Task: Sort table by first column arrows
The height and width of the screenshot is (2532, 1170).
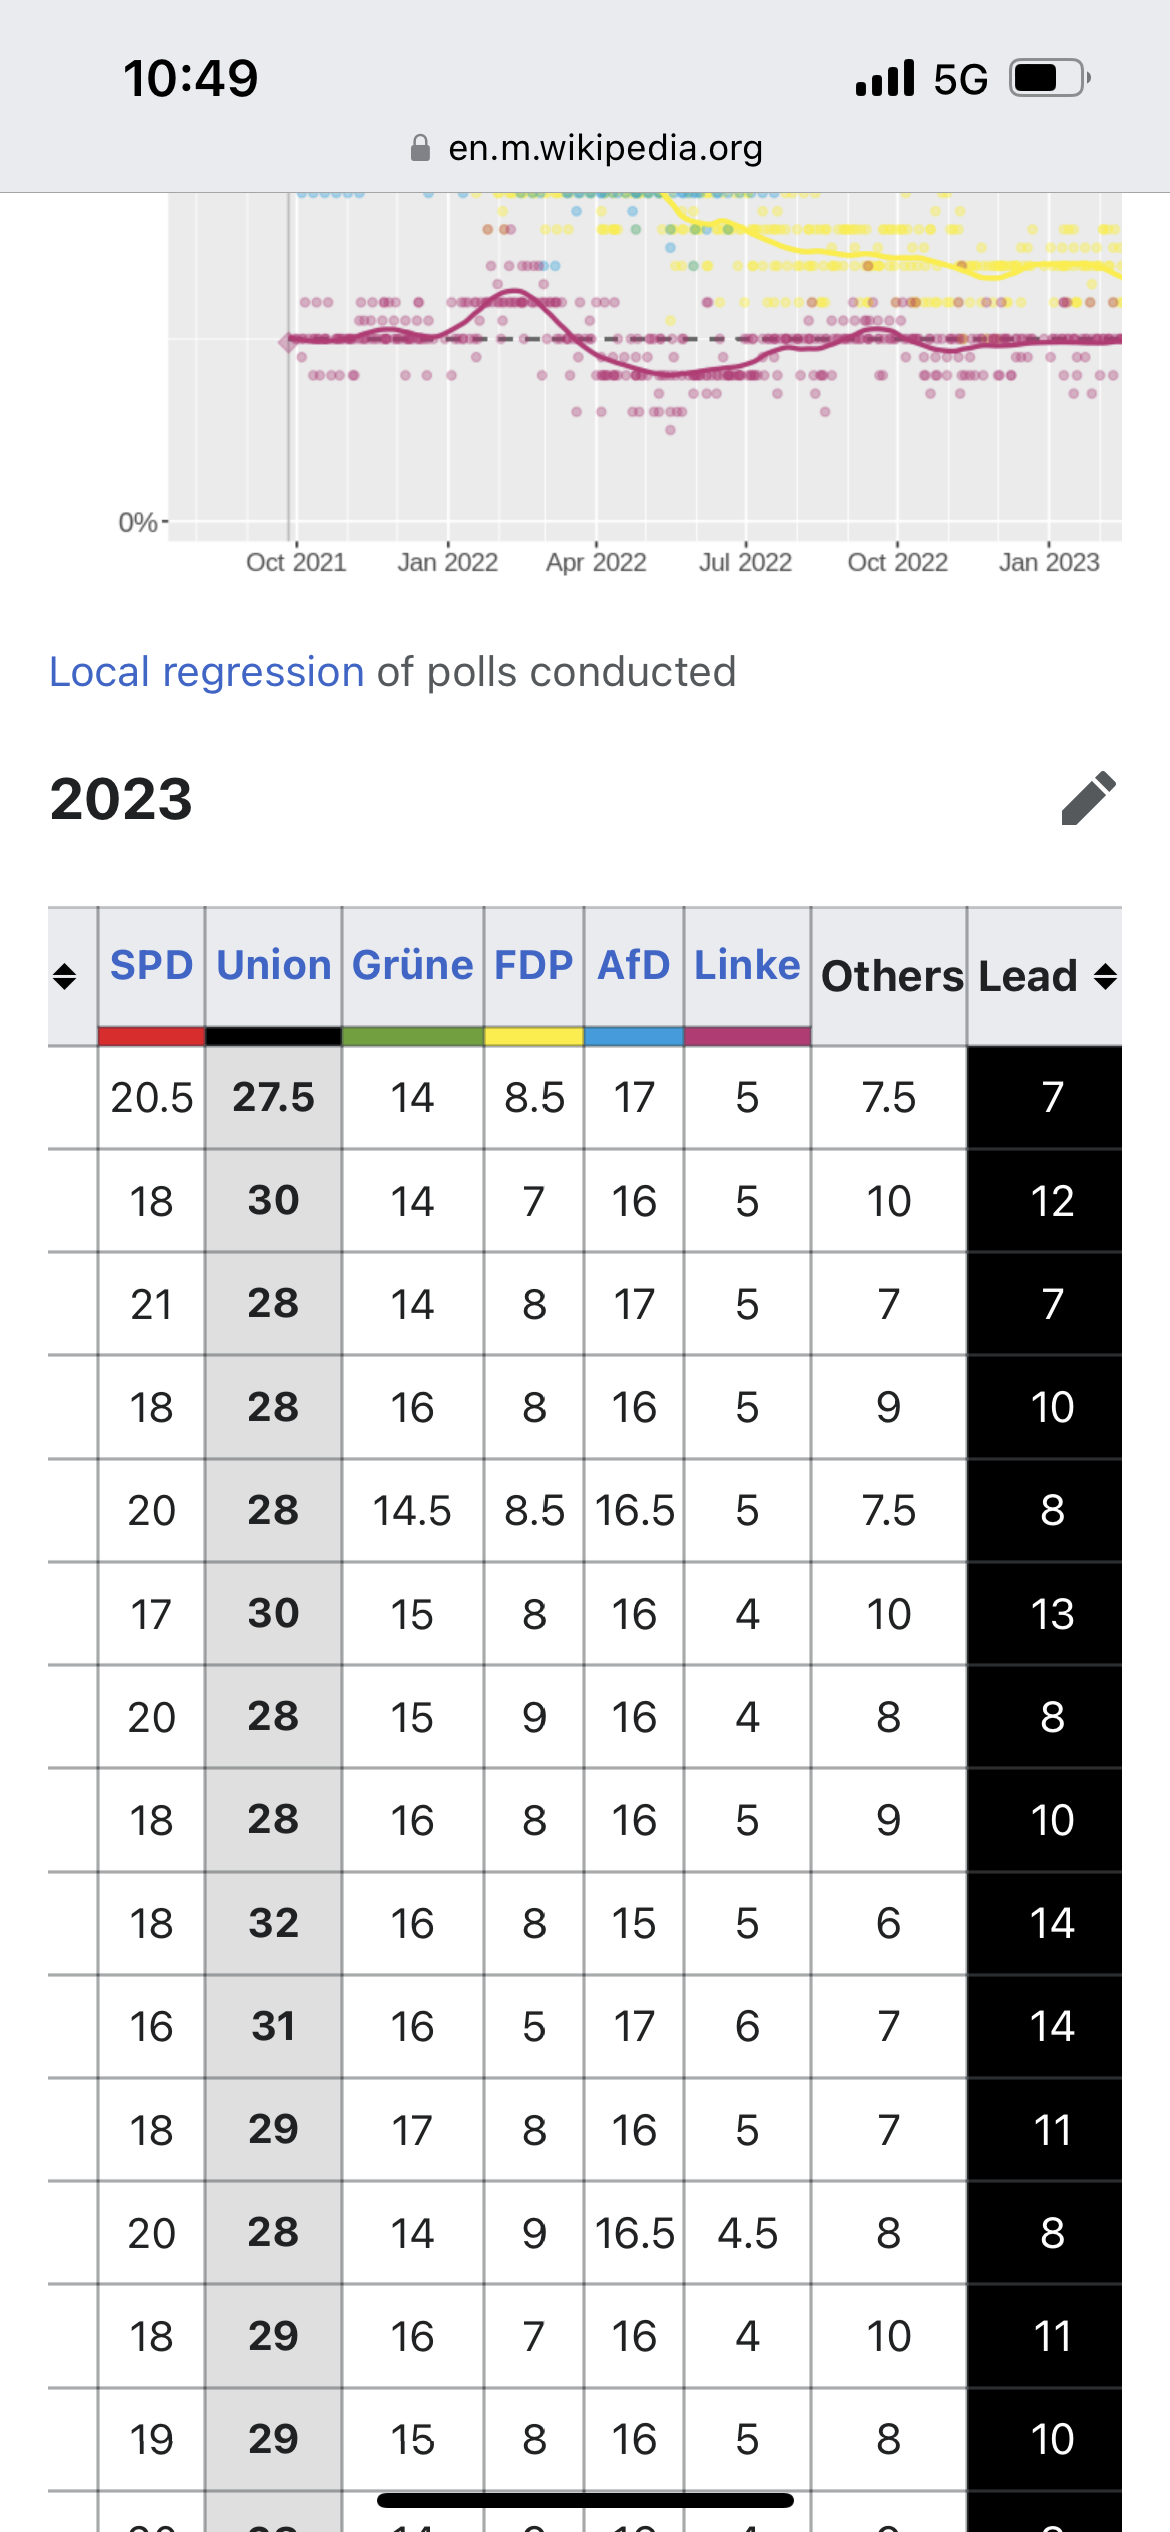Action: coord(65,976)
